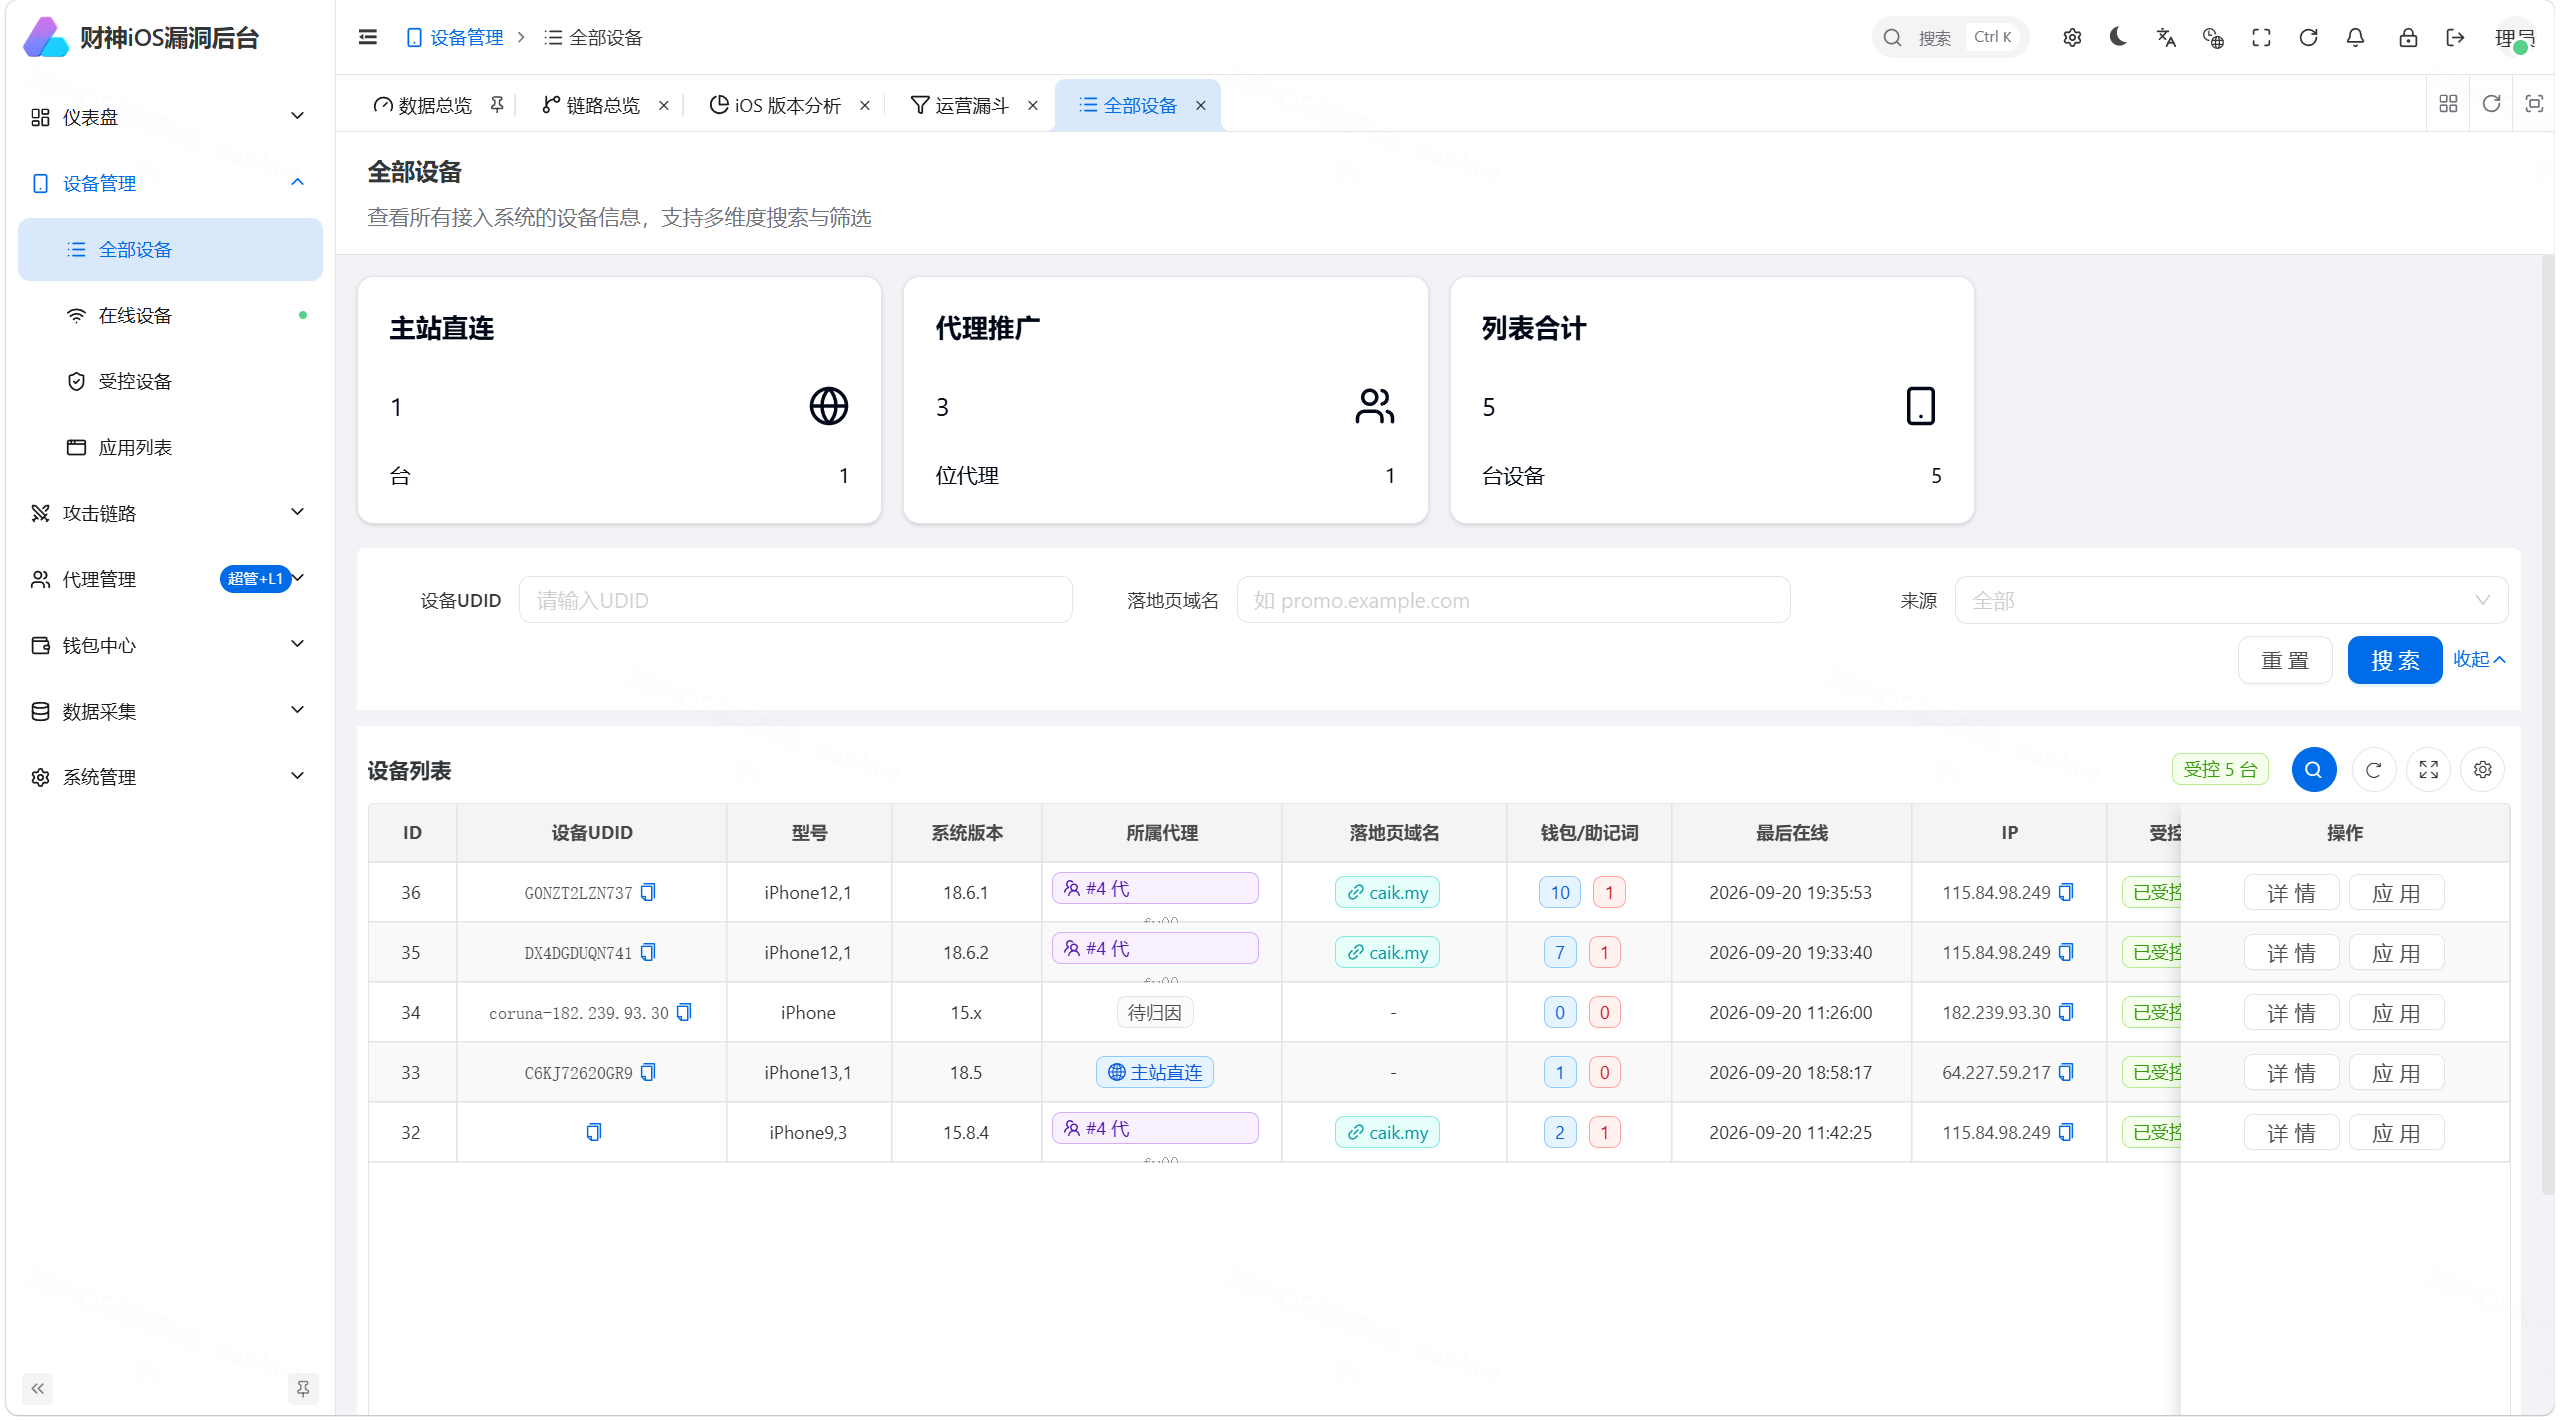
Task: Open device list column settings gear
Action: click(2482, 770)
